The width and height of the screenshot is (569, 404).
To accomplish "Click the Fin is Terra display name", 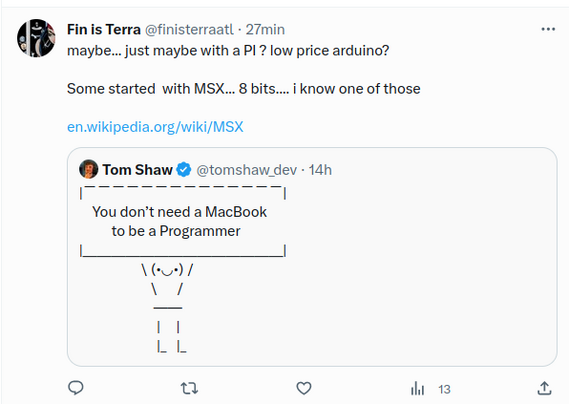I will coord(104,29).
